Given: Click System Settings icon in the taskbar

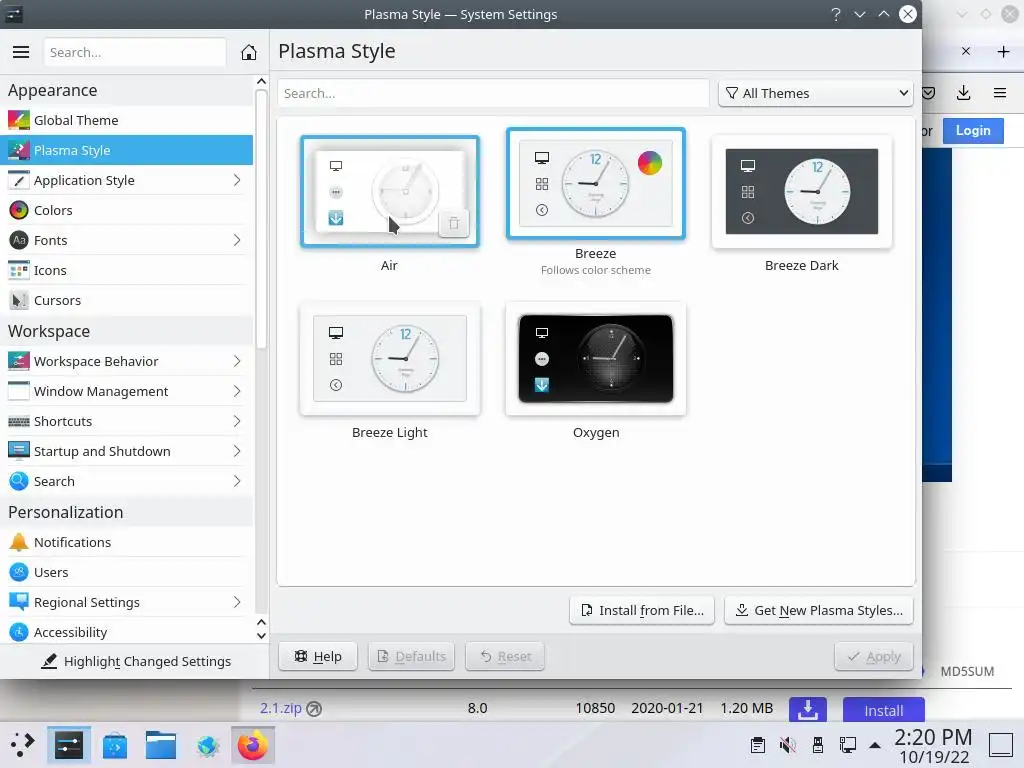Looking at the screenshot, I should tap(69, 745).
